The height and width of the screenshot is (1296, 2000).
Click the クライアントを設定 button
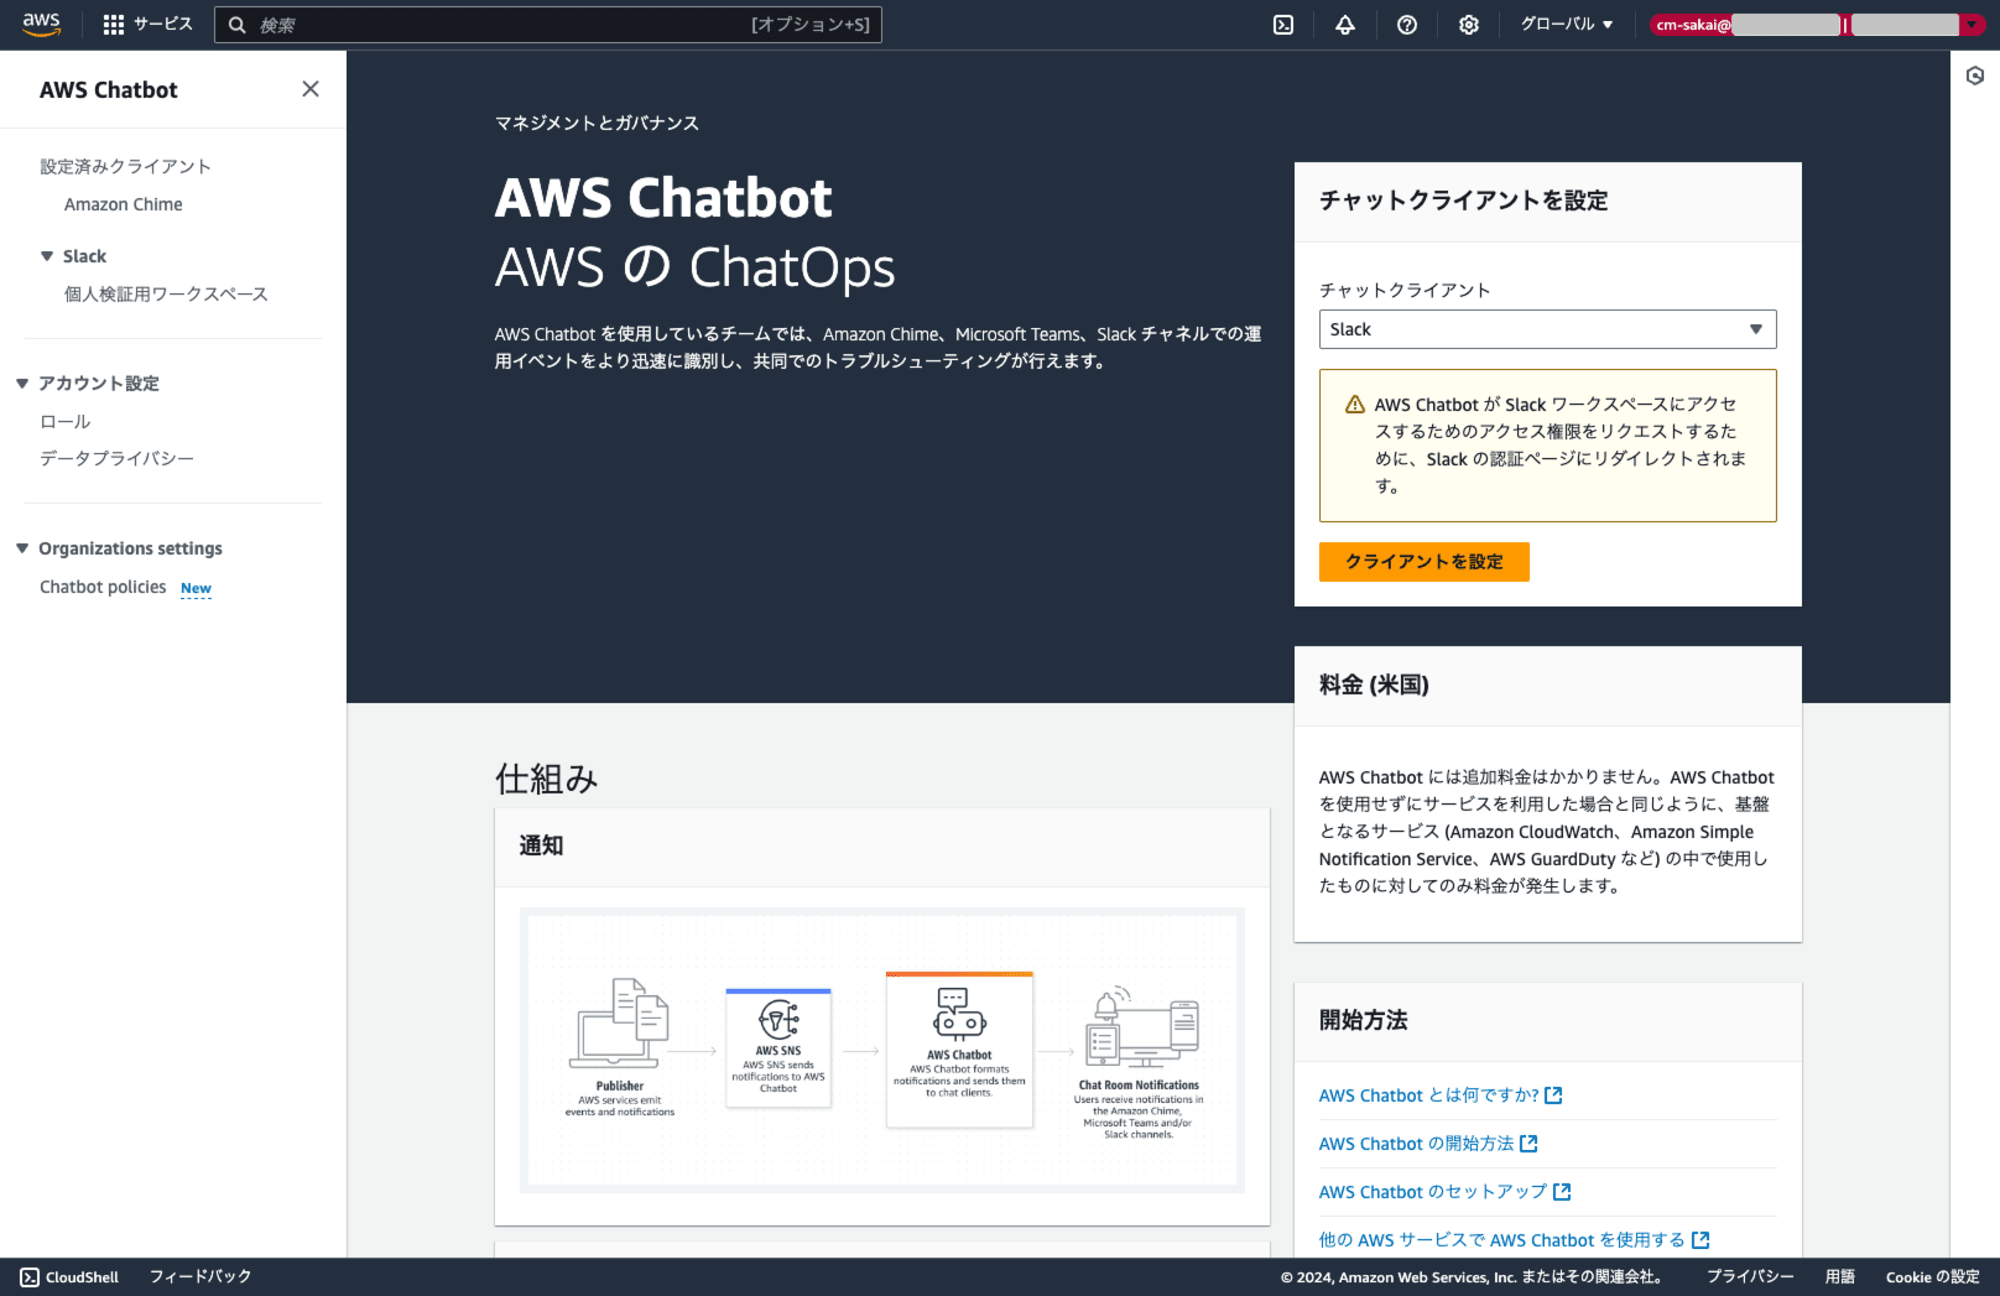(x=1424, y=562)
